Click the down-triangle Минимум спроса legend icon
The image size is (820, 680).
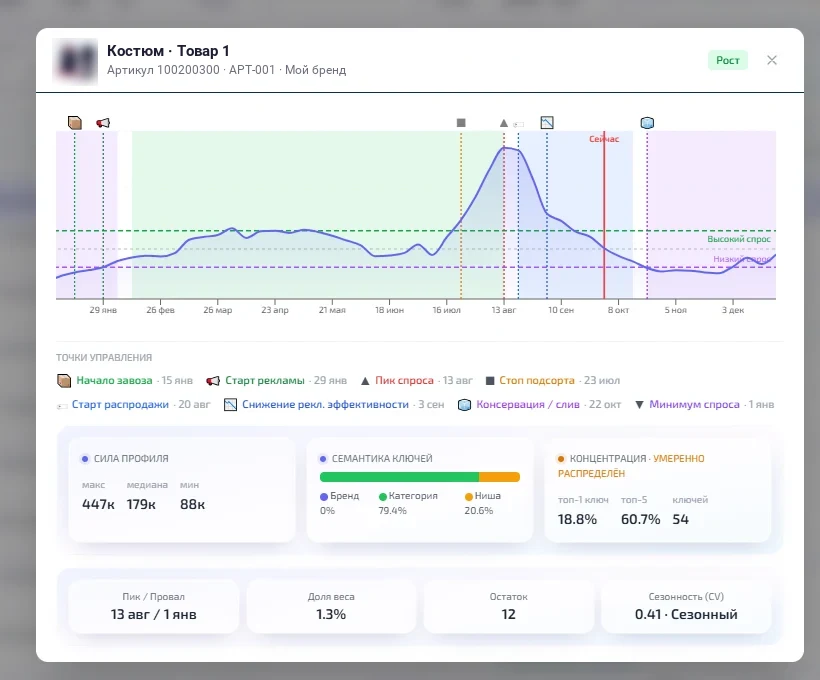click(639, 405)
